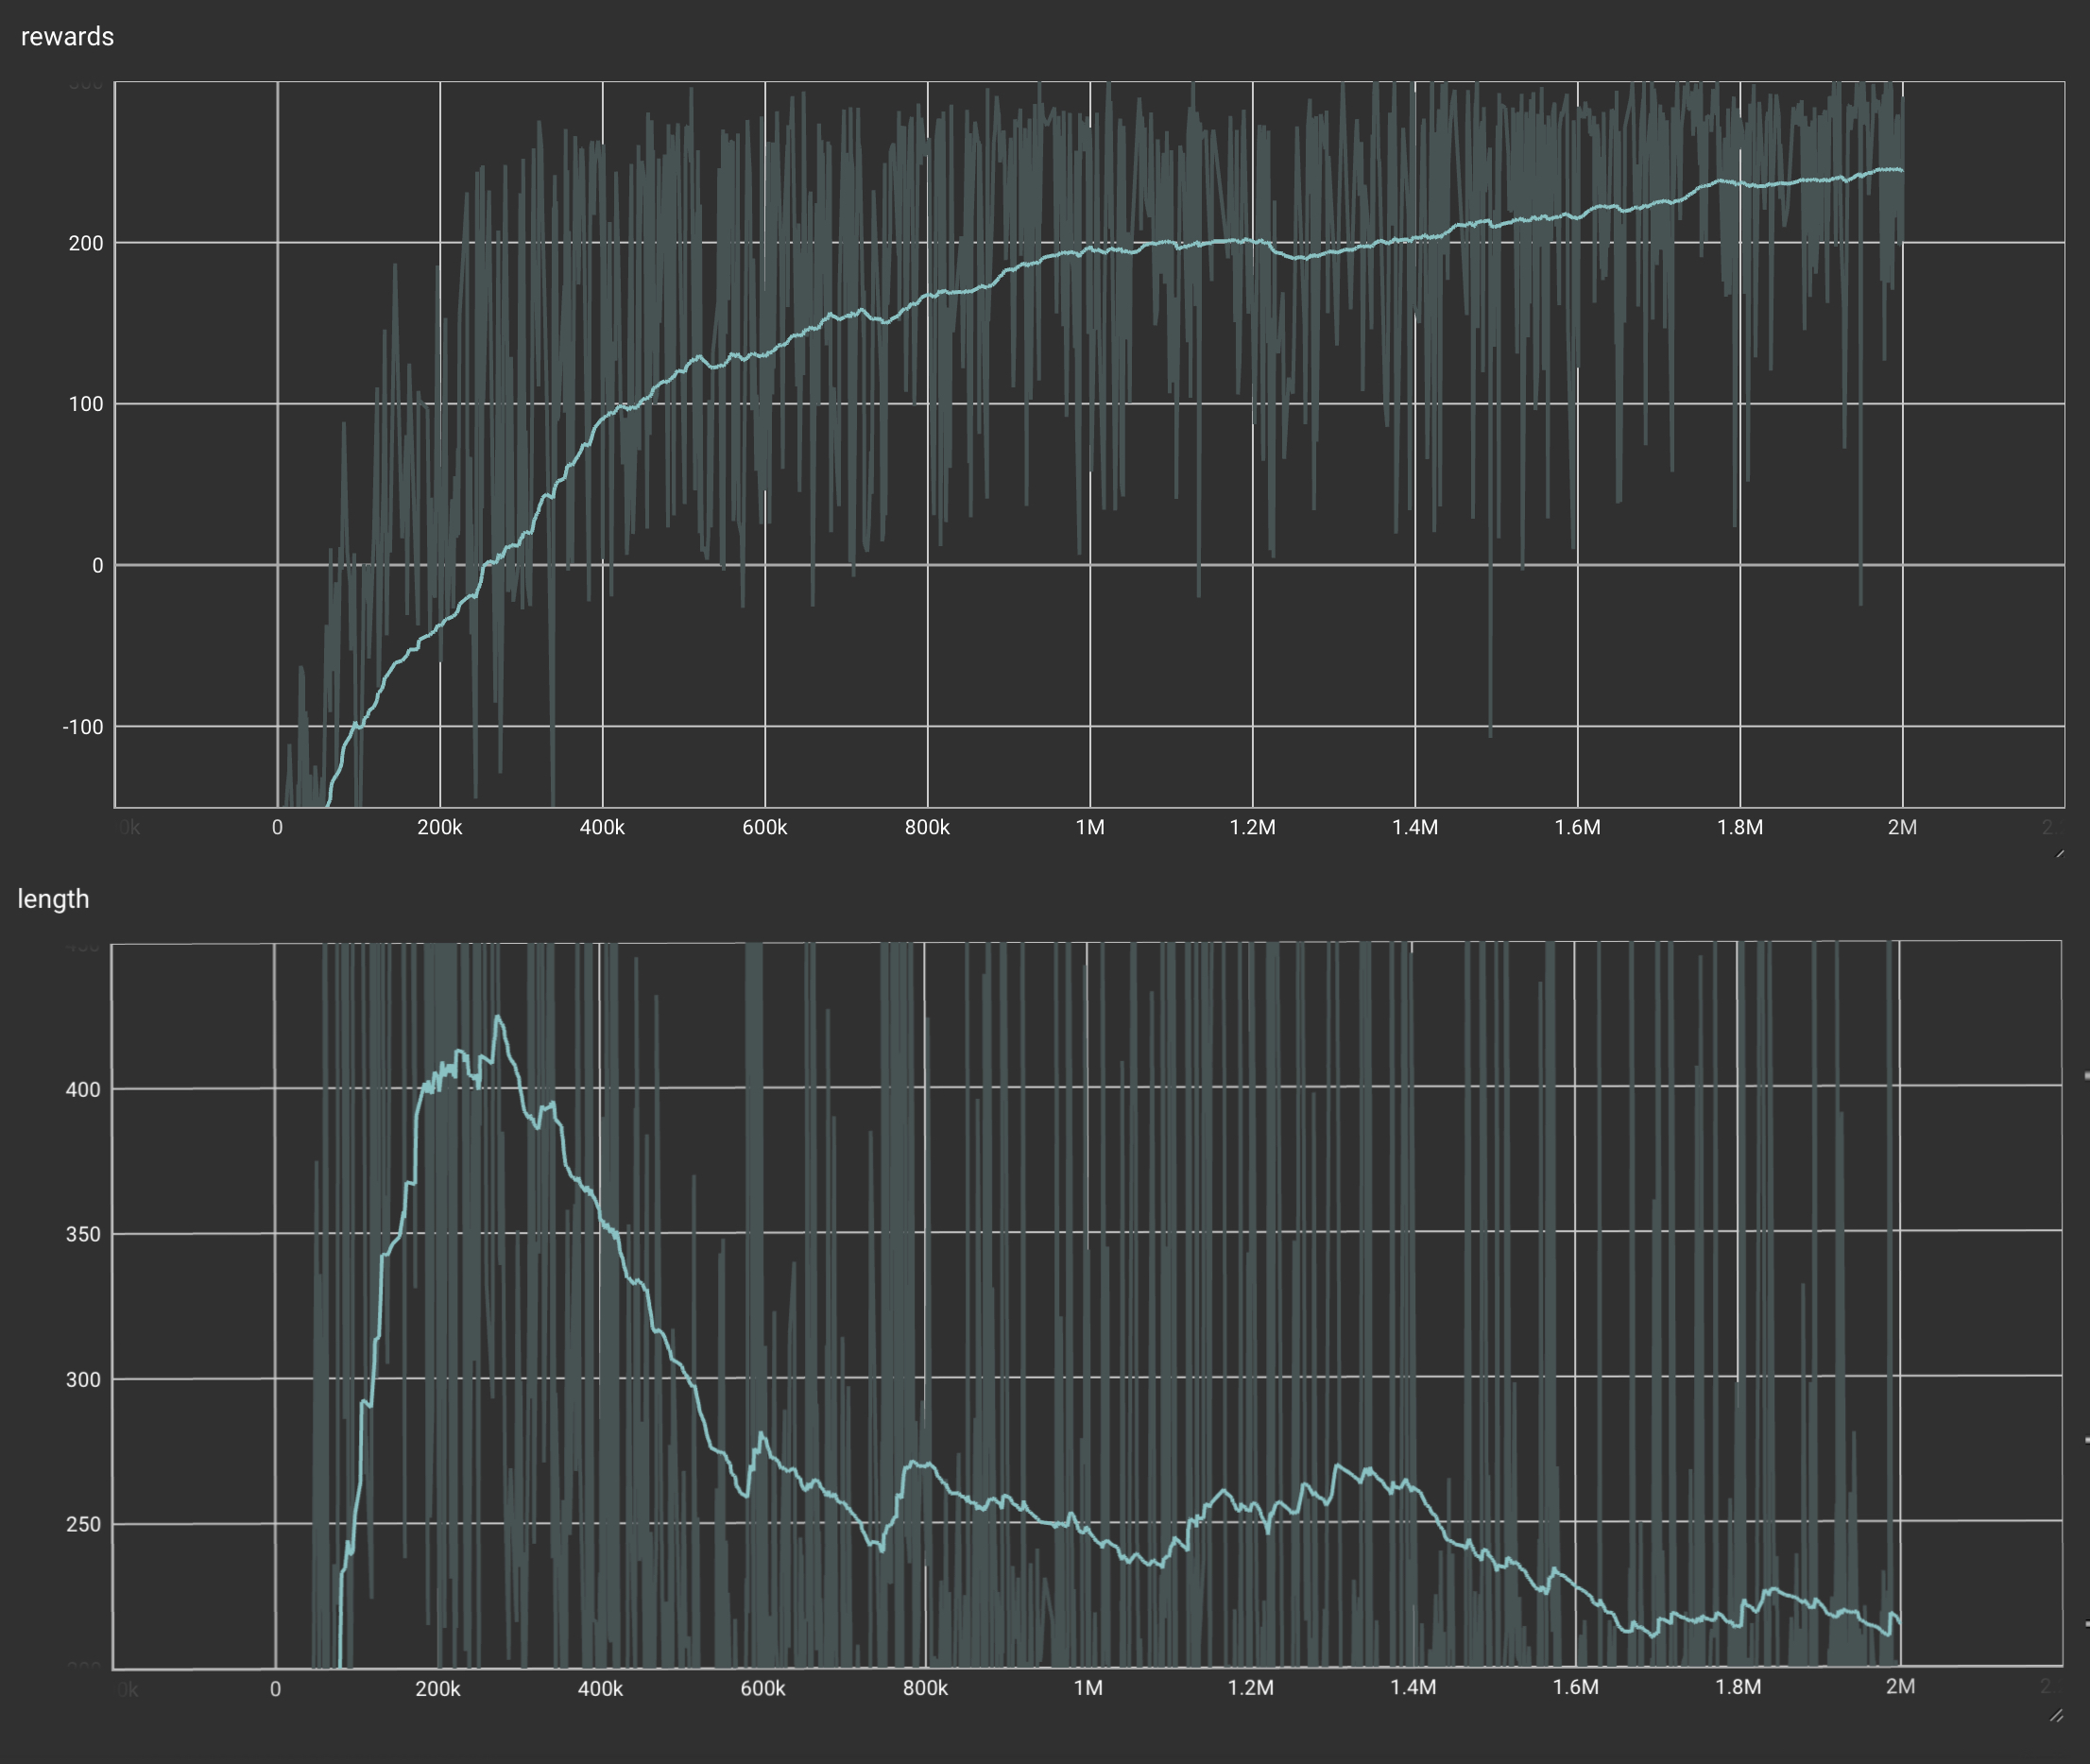This screenshot has width=2090, height=1764.
Task: Click the rewards chart title
Action: pyautogui.click(x=67, y=37)
